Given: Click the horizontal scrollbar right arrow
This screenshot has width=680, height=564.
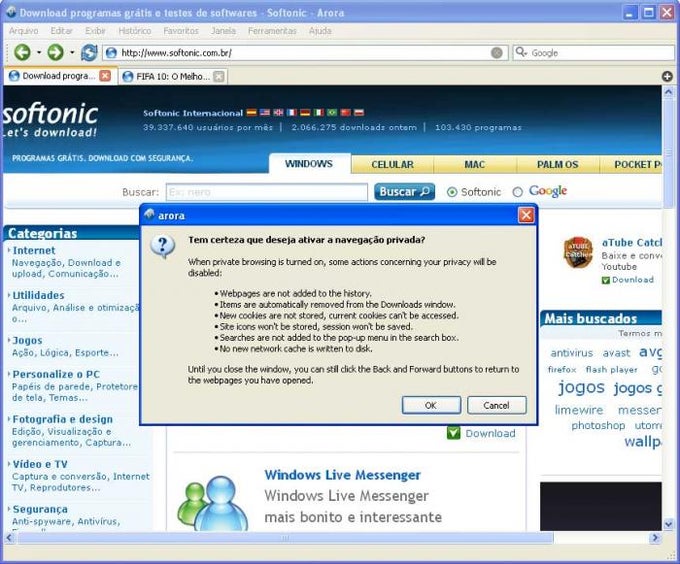Looking at the screenshot, I should tap(655, 538).
